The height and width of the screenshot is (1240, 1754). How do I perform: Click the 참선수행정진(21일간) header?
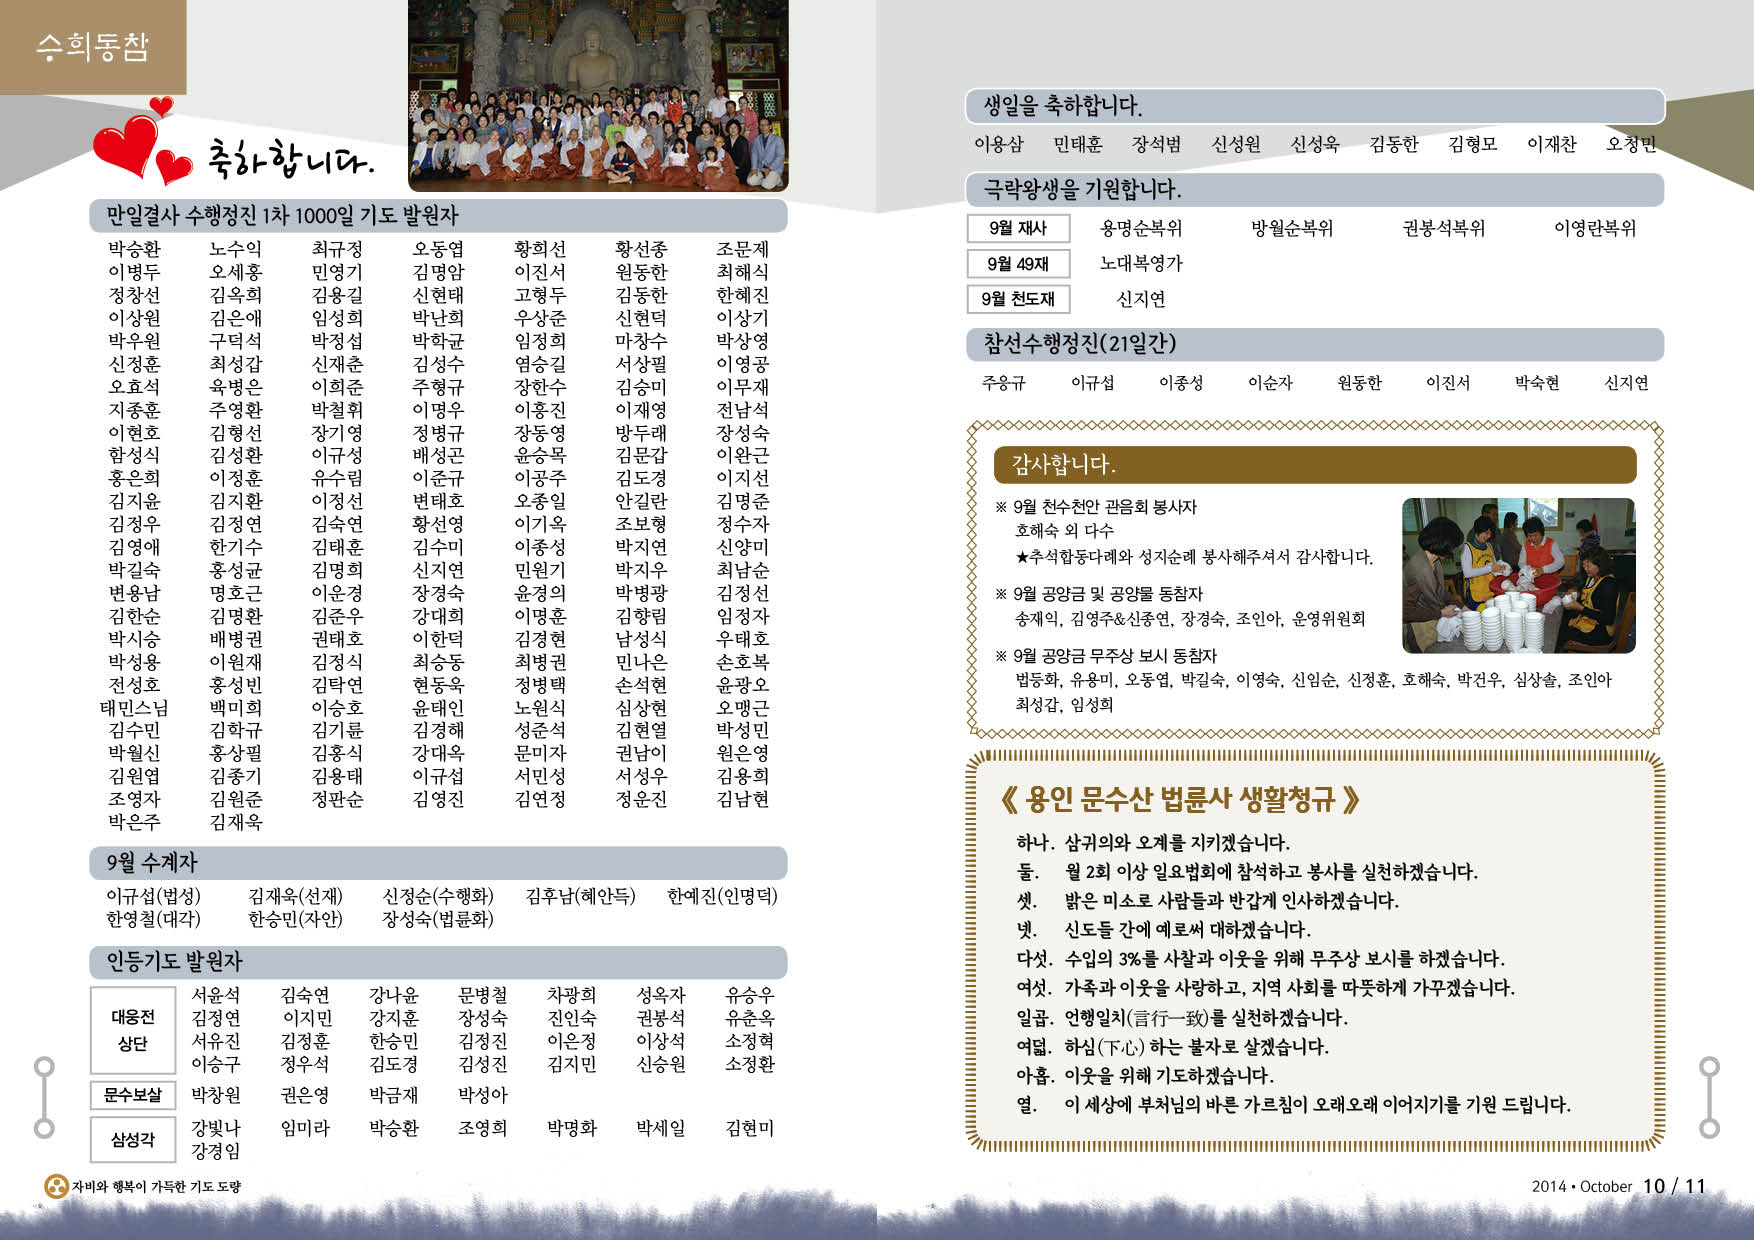tap(1314, 344)
